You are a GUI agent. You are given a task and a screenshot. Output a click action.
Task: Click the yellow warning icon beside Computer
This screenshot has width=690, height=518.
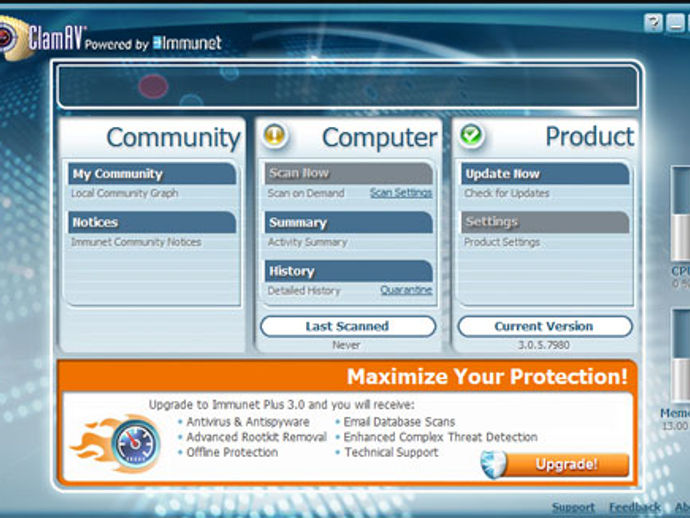tap(275, 135)
